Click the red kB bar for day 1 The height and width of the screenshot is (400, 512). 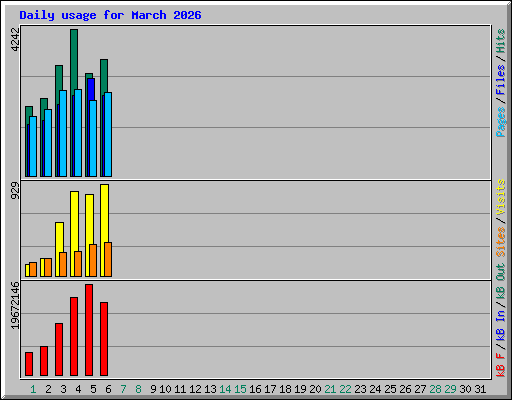29,364
